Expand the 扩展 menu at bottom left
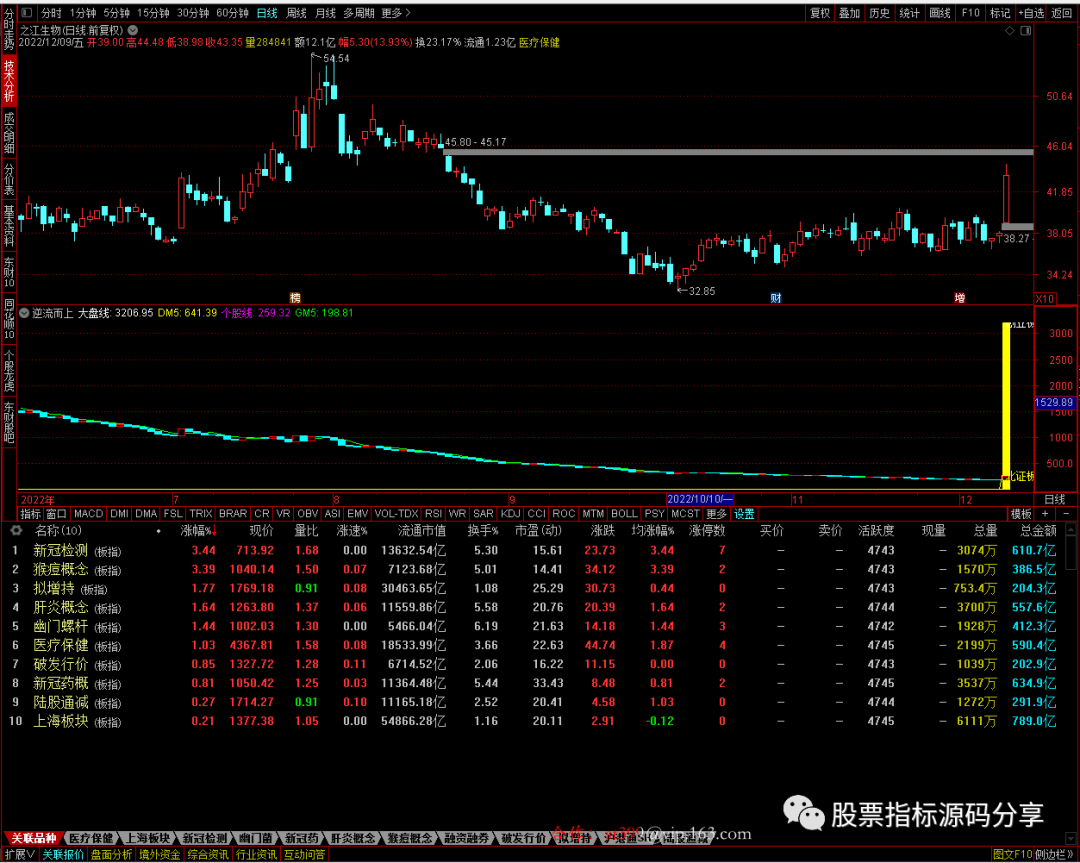1080x863 pixels. pyautogui.click(x=20, y=854)
